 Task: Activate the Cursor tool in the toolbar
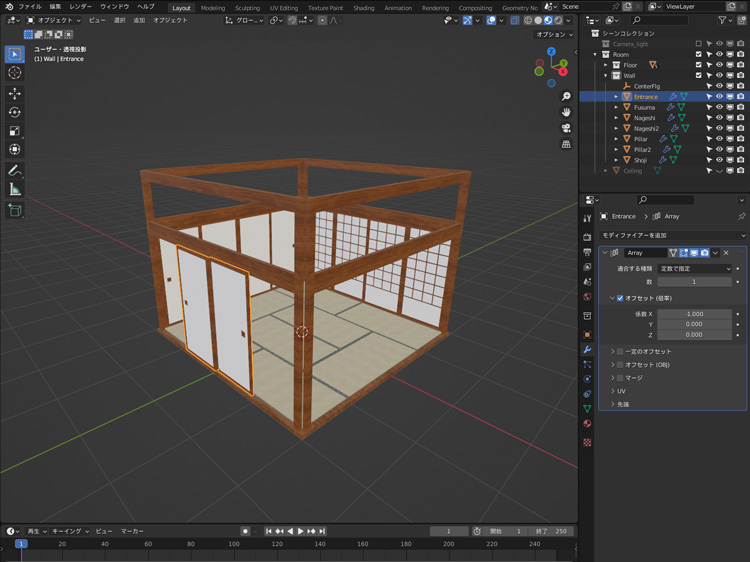pyautogui.click(x=15, y=73)
